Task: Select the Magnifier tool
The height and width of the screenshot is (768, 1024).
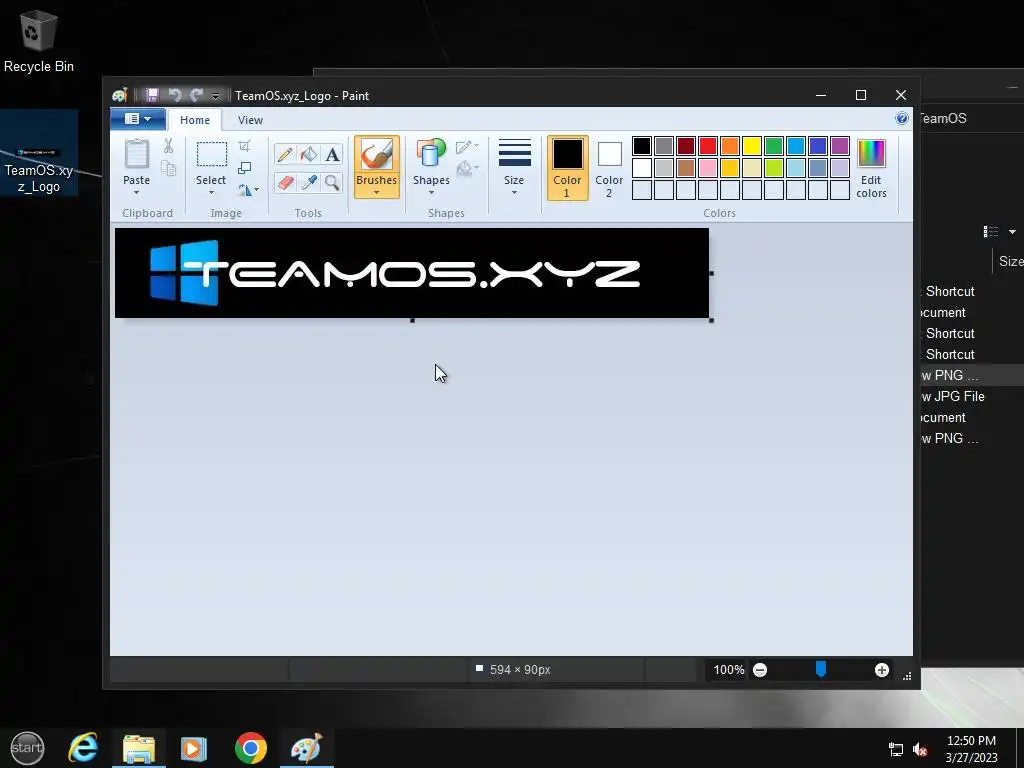Action: coord(332,182)
